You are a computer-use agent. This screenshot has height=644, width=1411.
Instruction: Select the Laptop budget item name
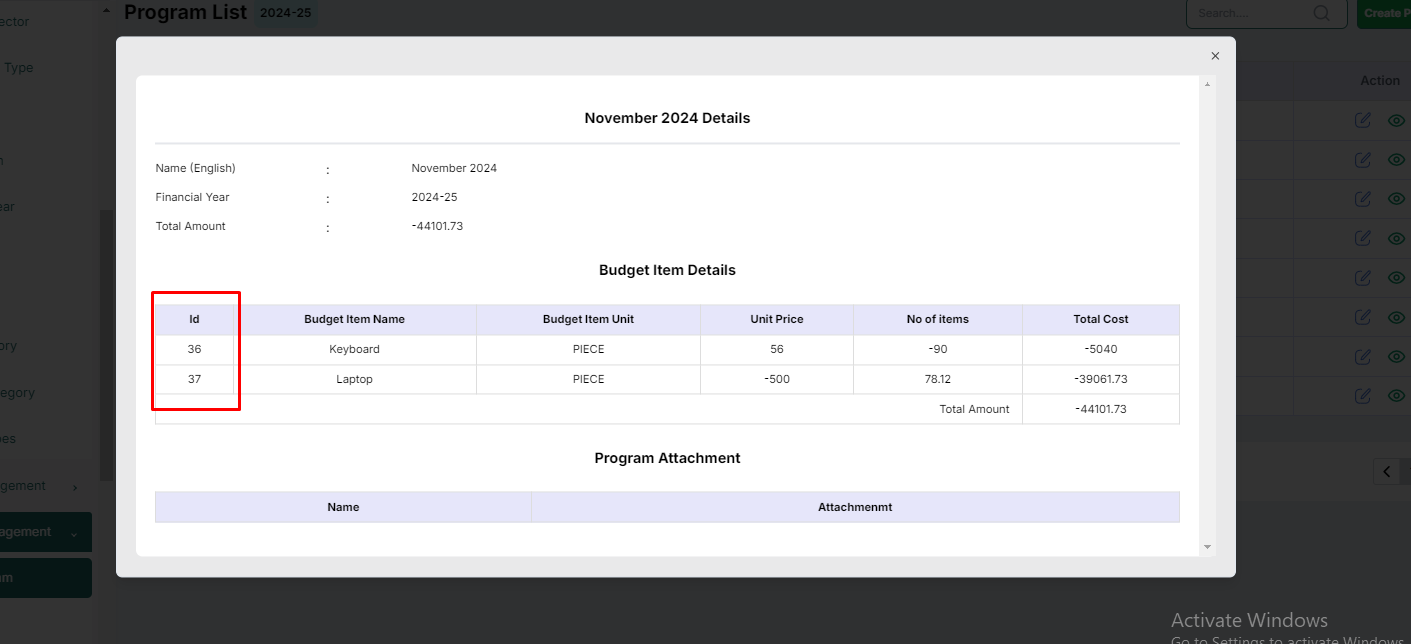point(354,380)
